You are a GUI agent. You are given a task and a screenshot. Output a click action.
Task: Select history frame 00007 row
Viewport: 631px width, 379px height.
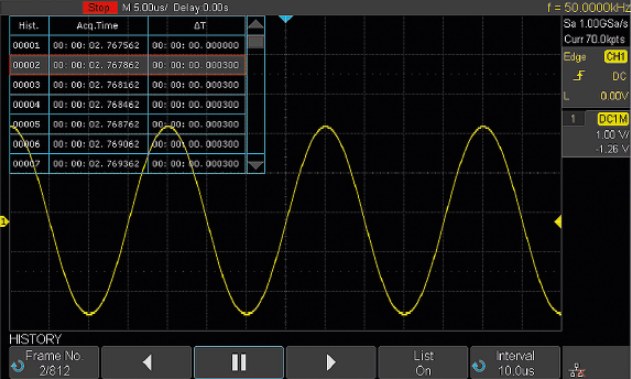(127, 163)
